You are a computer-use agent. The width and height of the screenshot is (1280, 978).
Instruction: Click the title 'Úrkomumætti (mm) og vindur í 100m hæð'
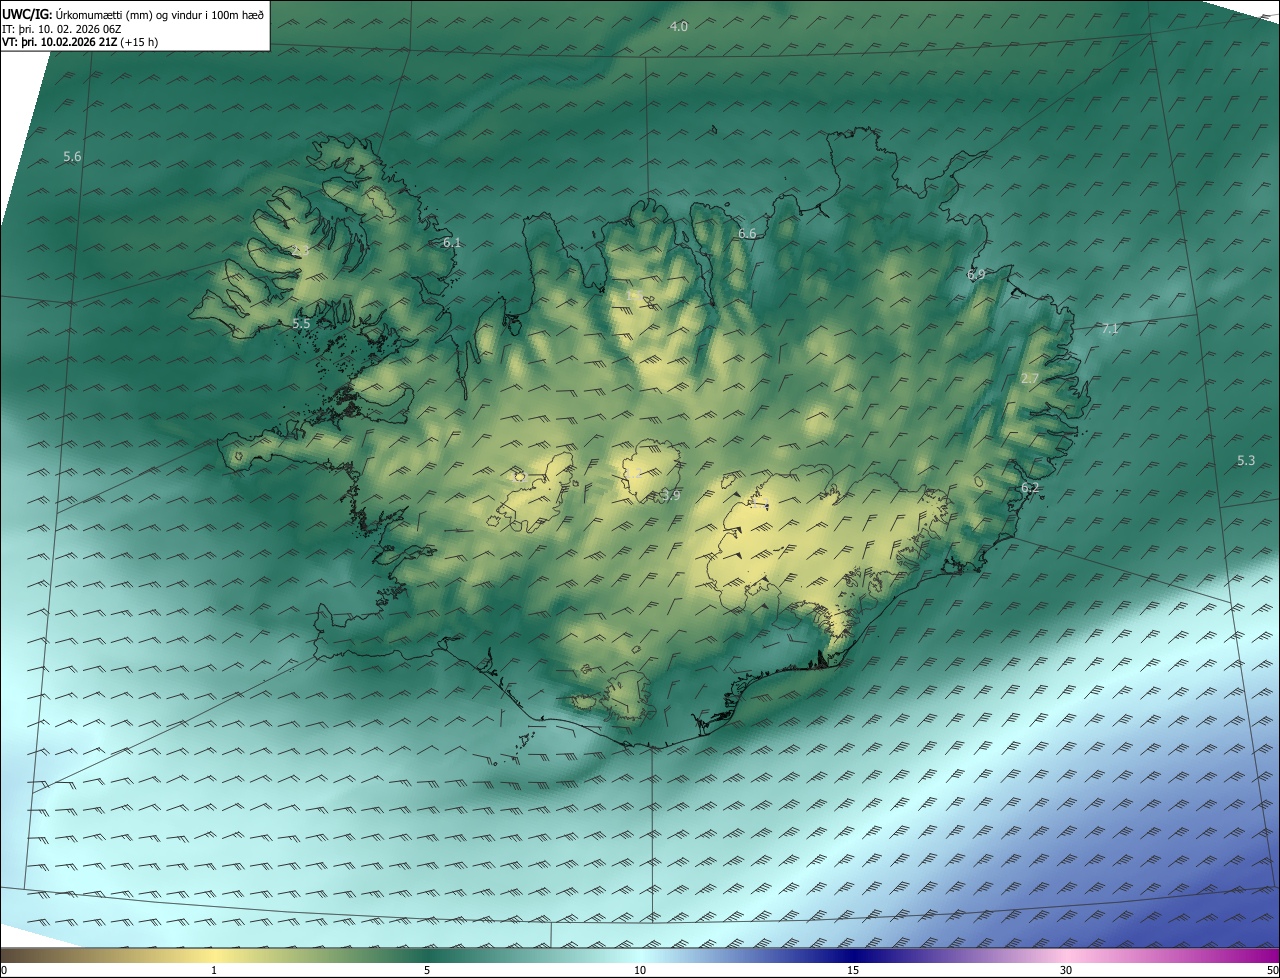pyautogui.click(x=159, y=14)
